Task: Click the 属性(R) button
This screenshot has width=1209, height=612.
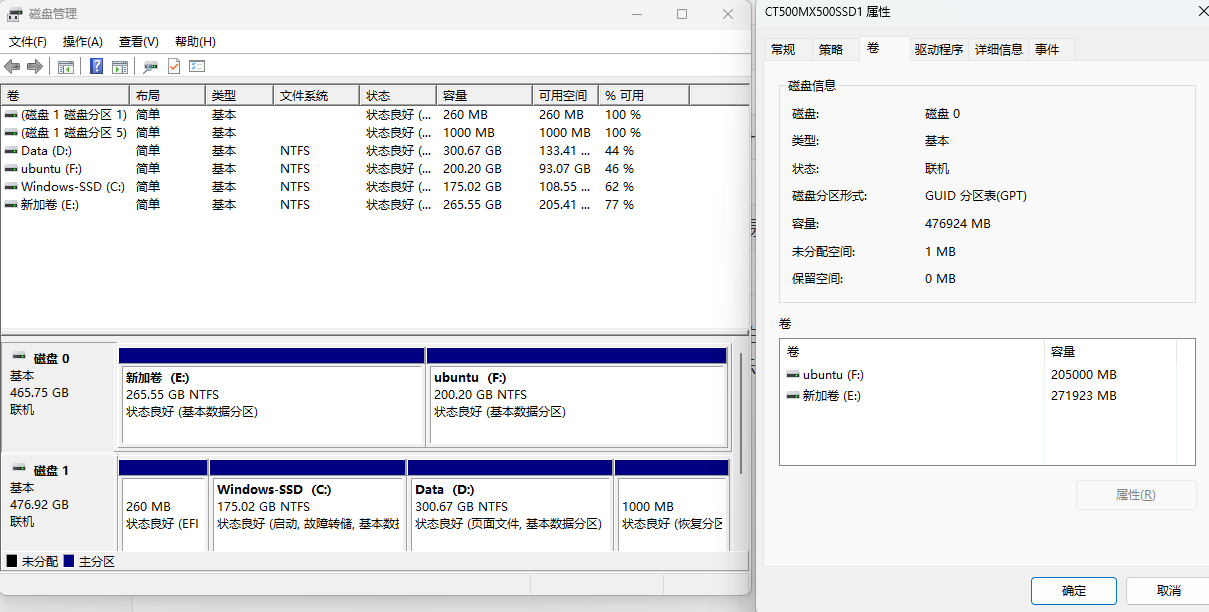Action: tap(1135, 495)
